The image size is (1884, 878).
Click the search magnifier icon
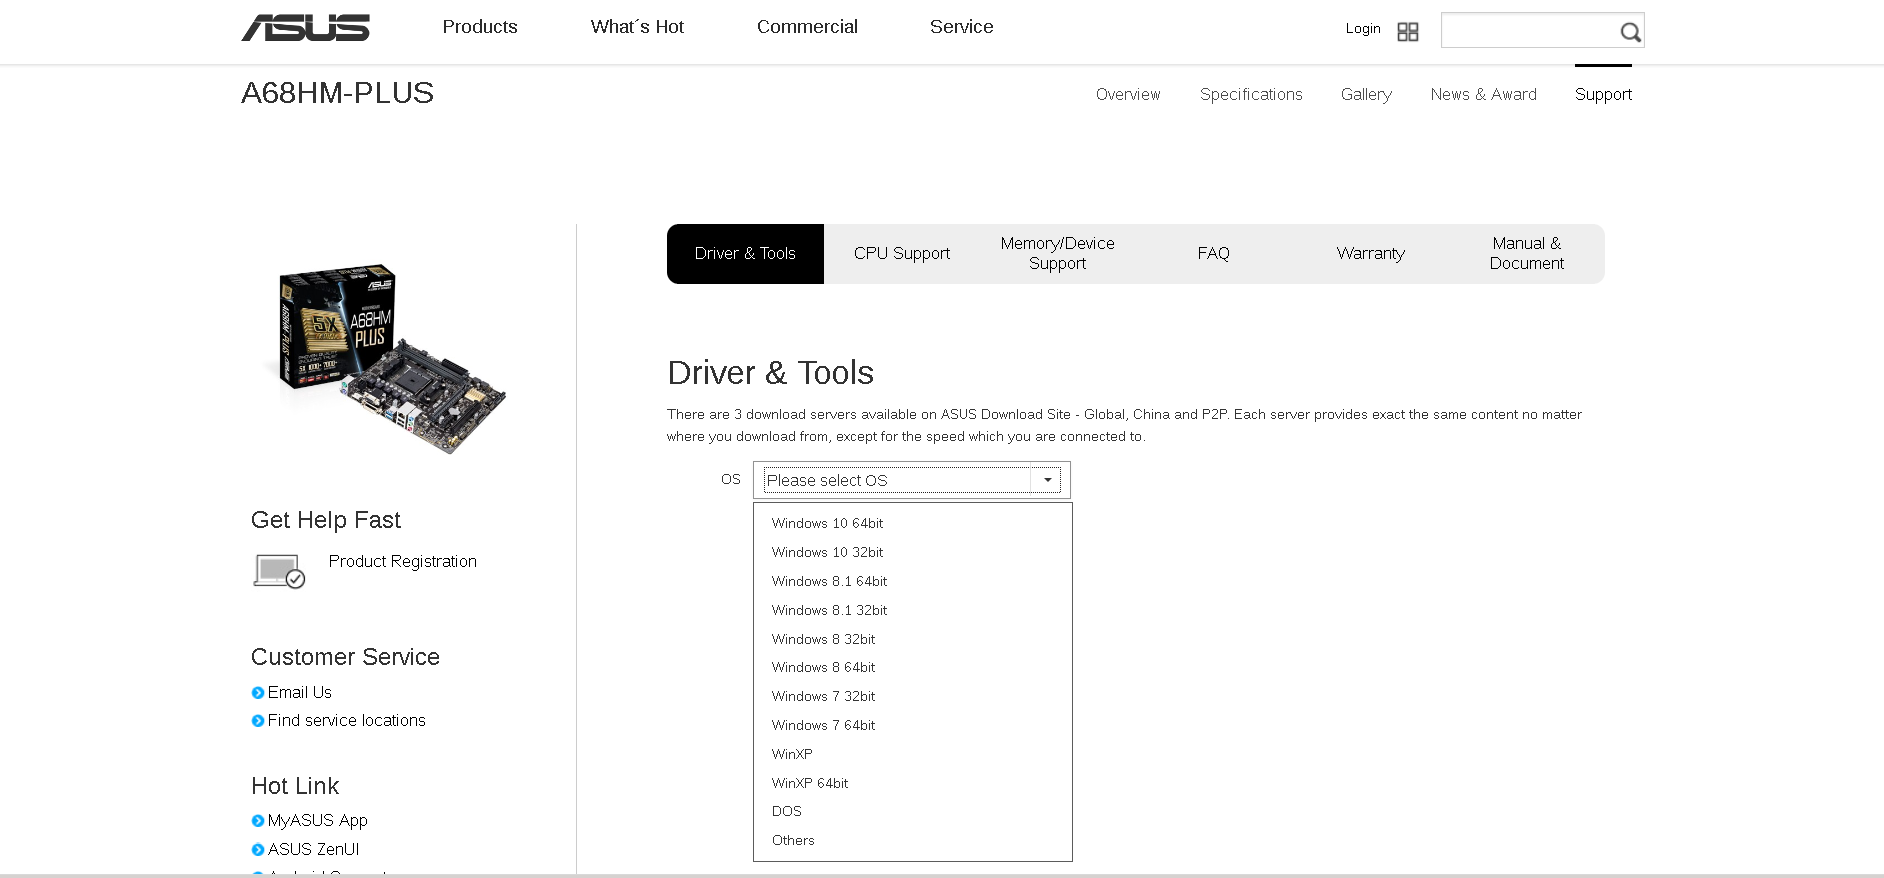click(1630, 32)
